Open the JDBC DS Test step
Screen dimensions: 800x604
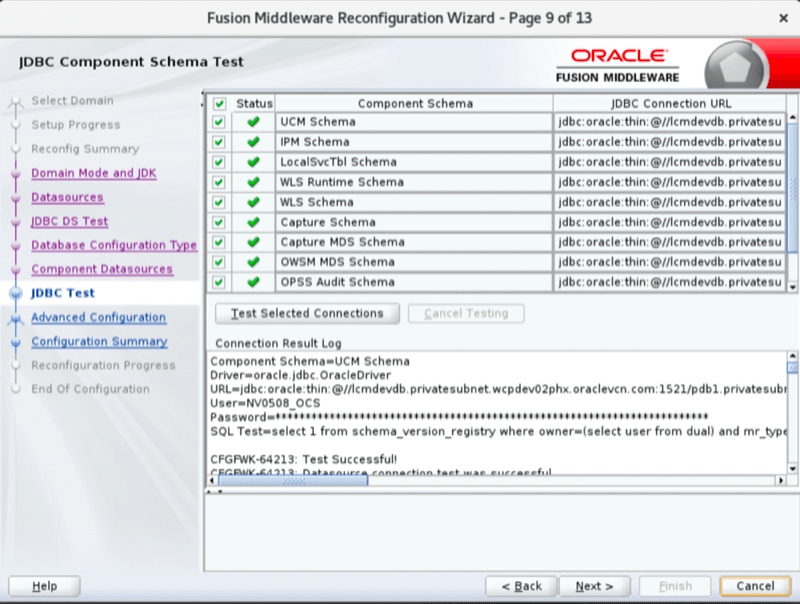click(x=70, y=221)
